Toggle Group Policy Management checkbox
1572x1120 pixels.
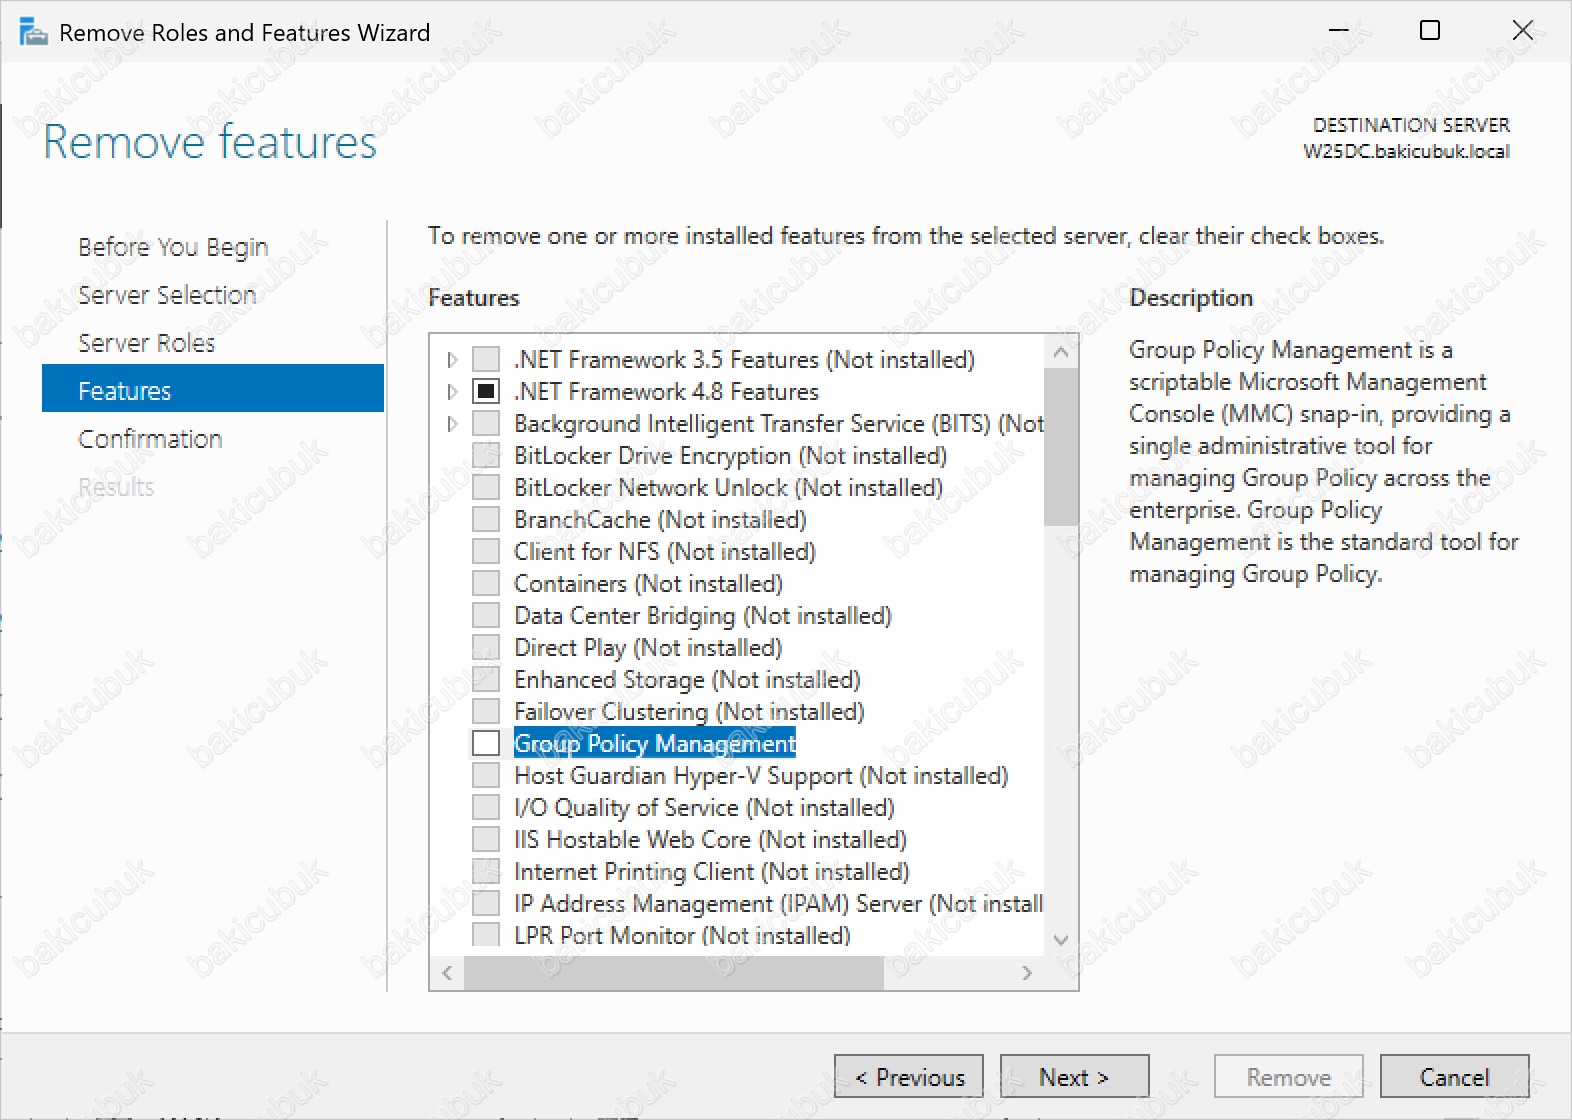point(486,744)
